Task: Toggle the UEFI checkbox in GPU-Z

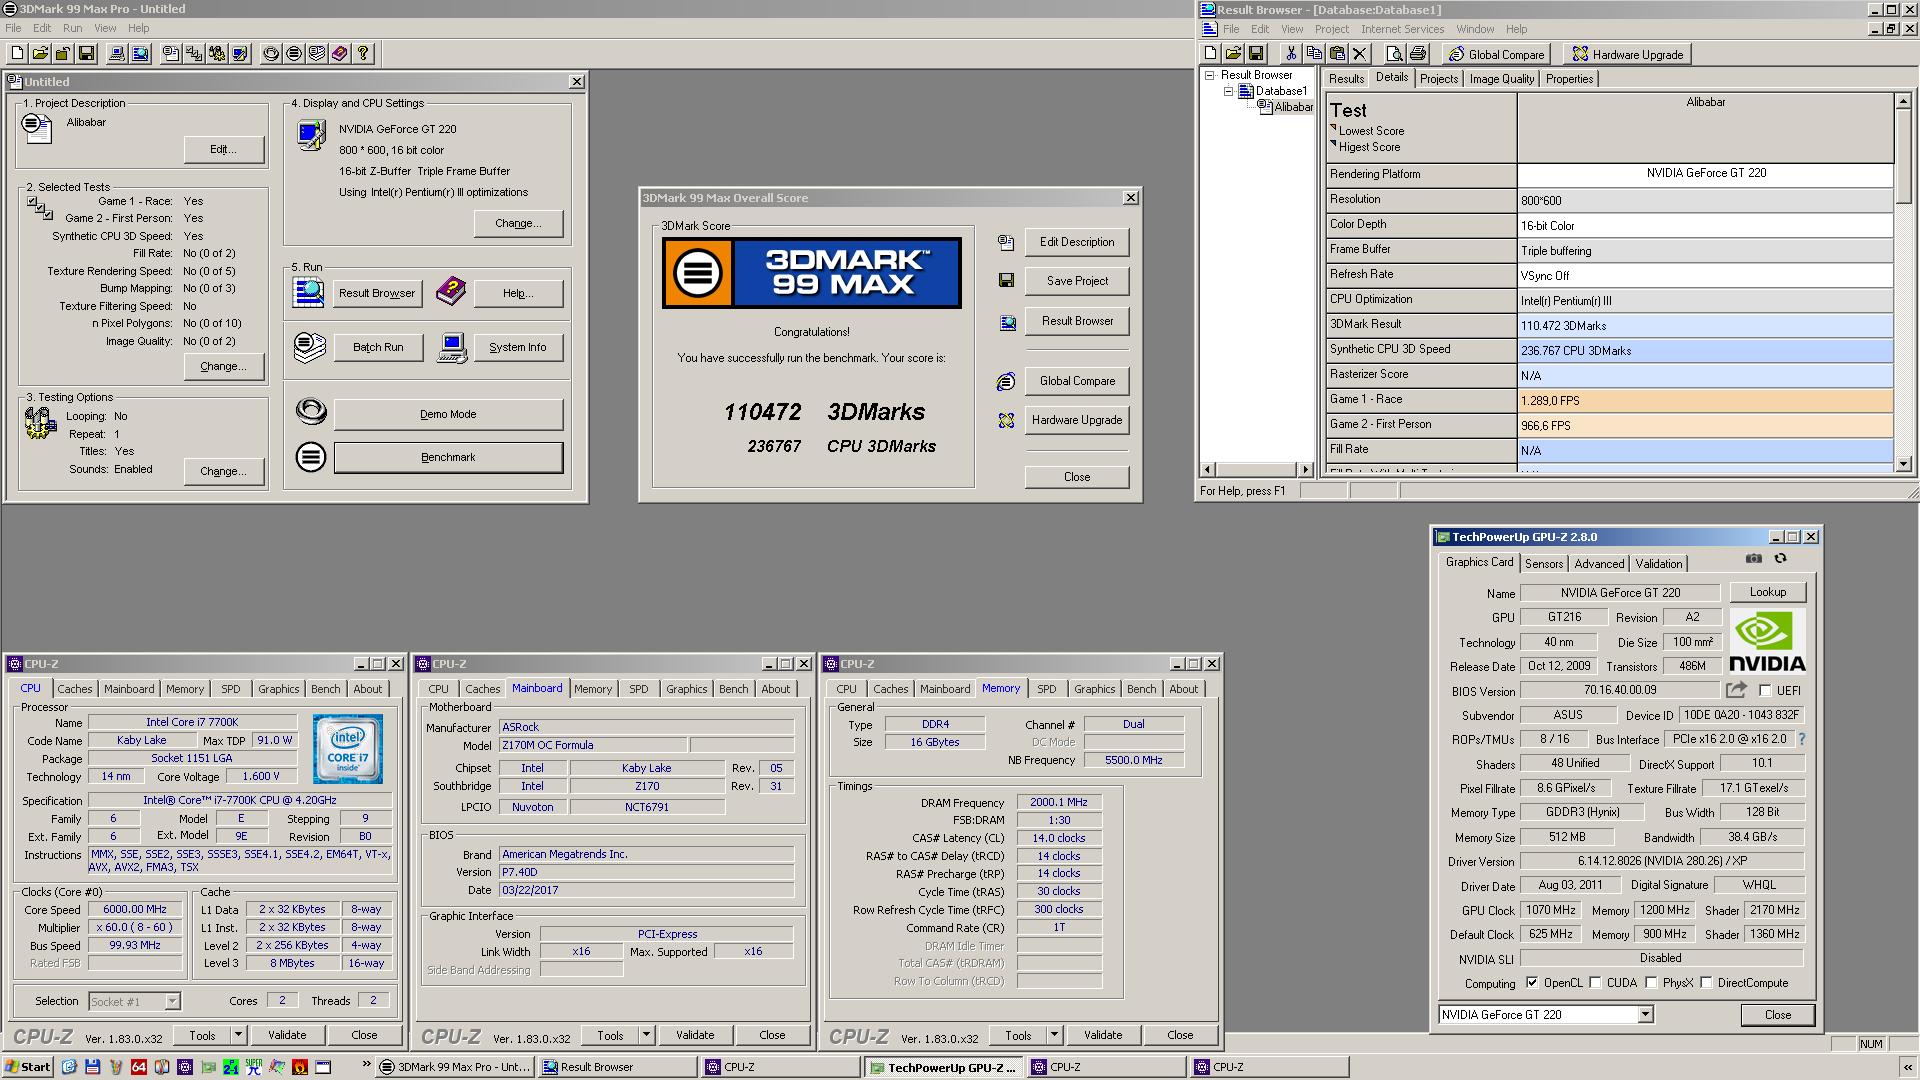Action: (x=1765, y=691)
